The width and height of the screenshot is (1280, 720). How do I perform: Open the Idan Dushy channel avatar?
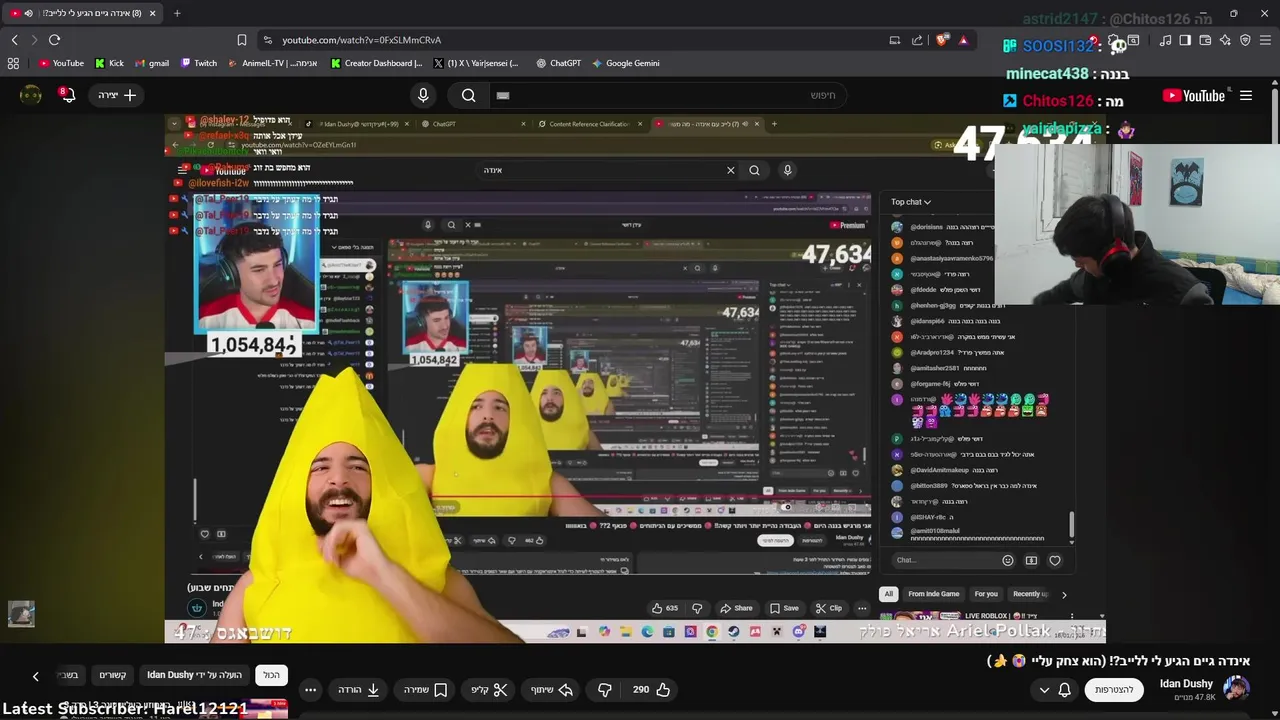(1236, 690)
